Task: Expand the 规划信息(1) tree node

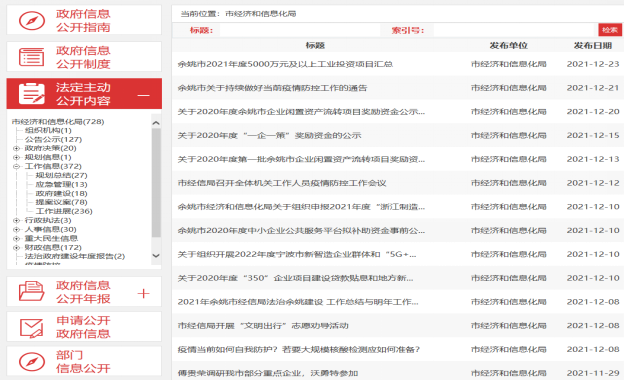Action: (16, 158)
